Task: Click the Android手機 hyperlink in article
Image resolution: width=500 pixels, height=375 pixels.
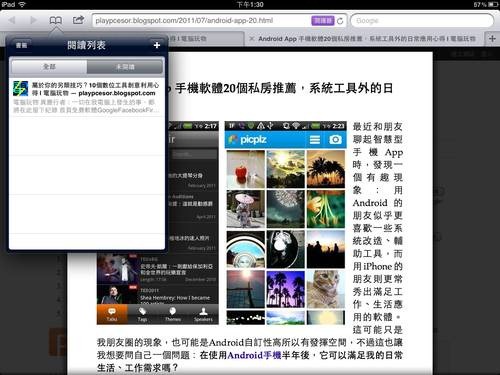Action: point(254,355)
